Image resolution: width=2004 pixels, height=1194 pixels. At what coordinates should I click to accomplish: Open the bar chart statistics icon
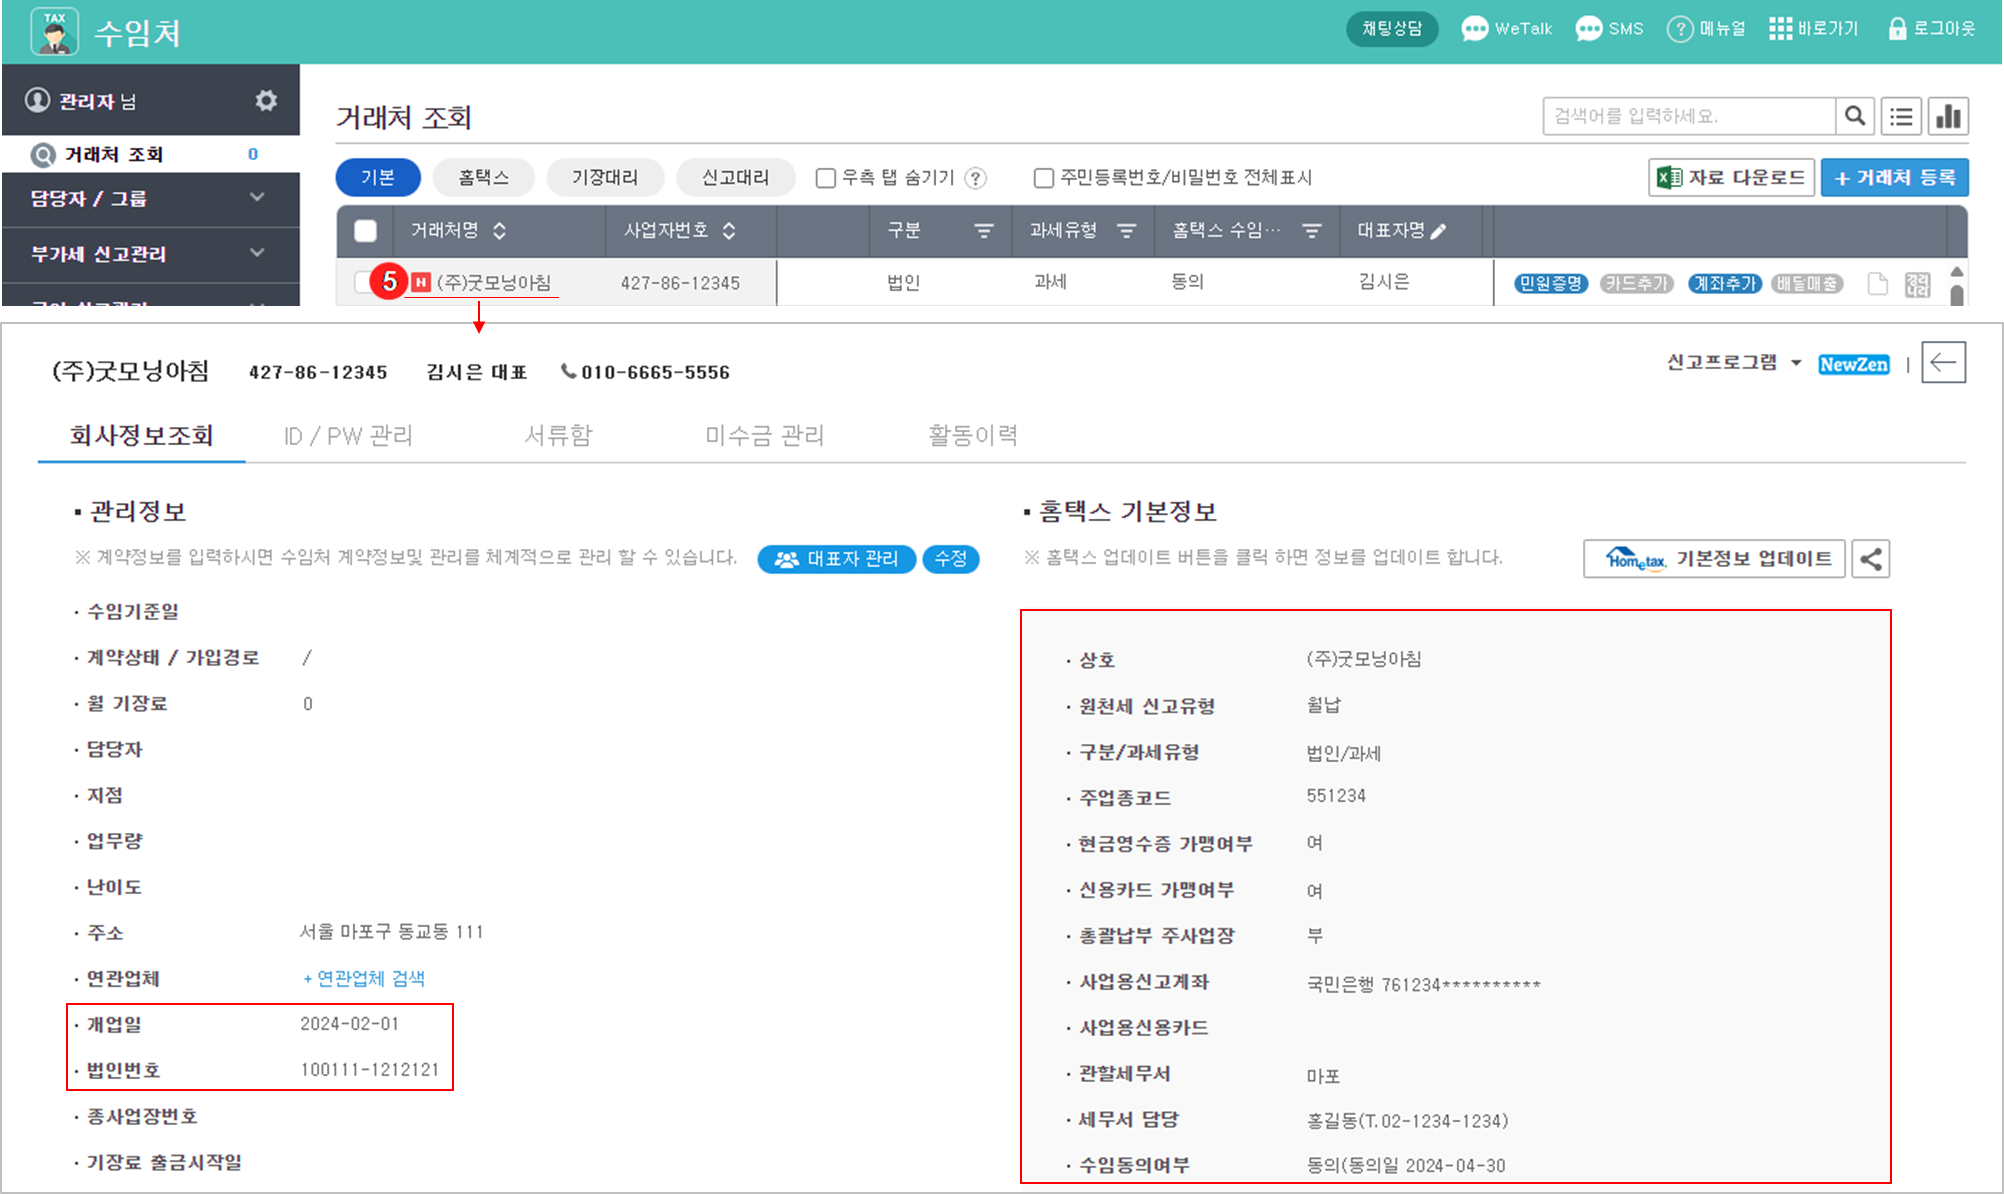click(1948, 116)
